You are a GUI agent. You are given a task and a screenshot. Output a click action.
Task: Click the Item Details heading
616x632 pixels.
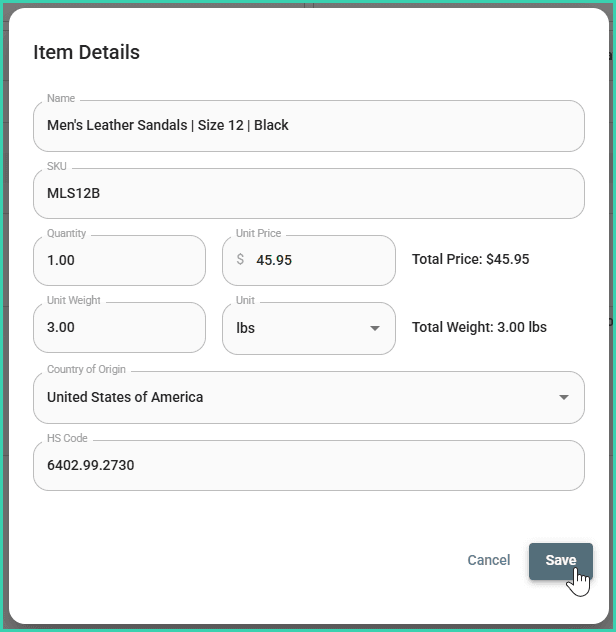coord(87,52)
